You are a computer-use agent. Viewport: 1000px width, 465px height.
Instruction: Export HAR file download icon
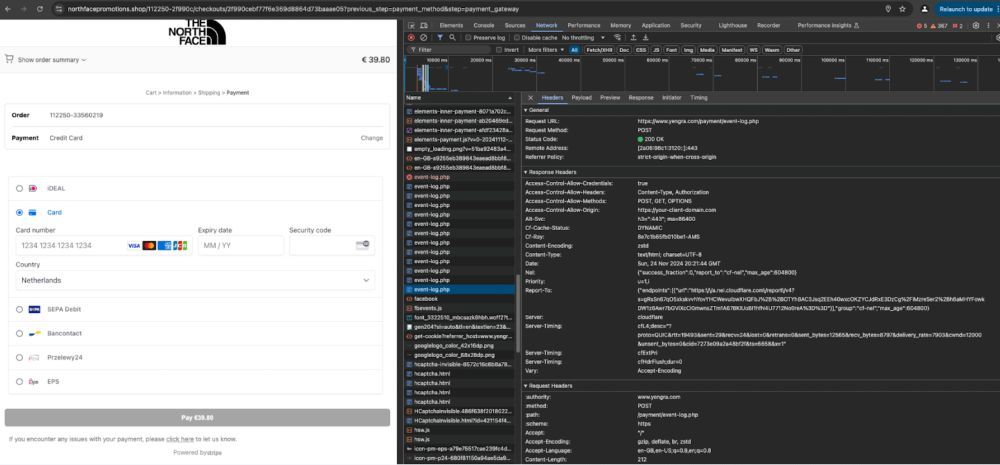pyautogui.click(x=645, y=38)
